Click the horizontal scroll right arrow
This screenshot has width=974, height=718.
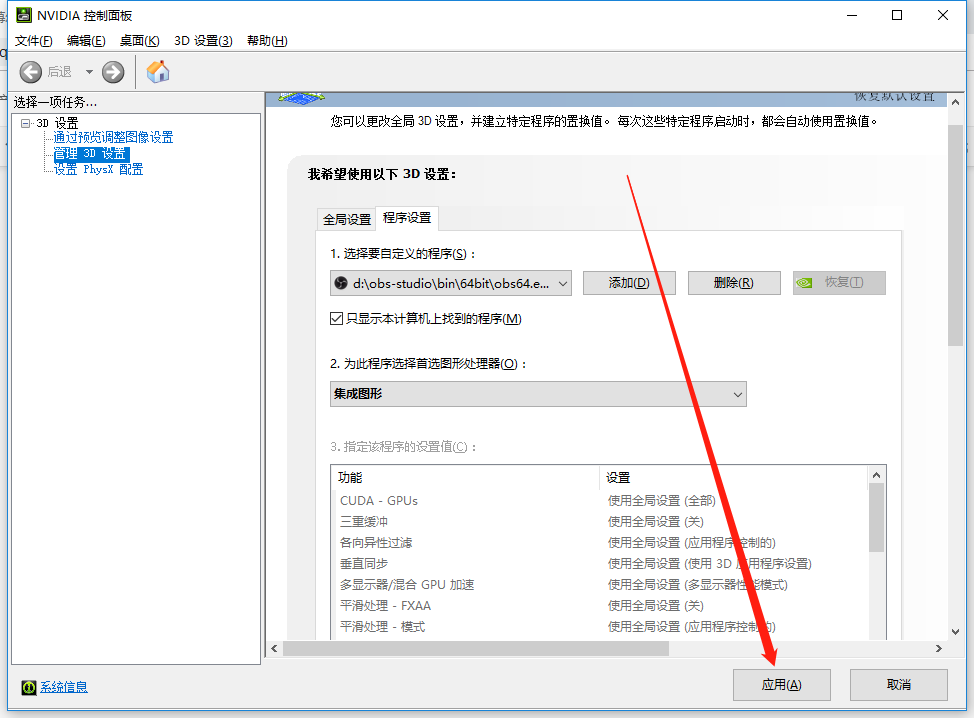[939, 648]
